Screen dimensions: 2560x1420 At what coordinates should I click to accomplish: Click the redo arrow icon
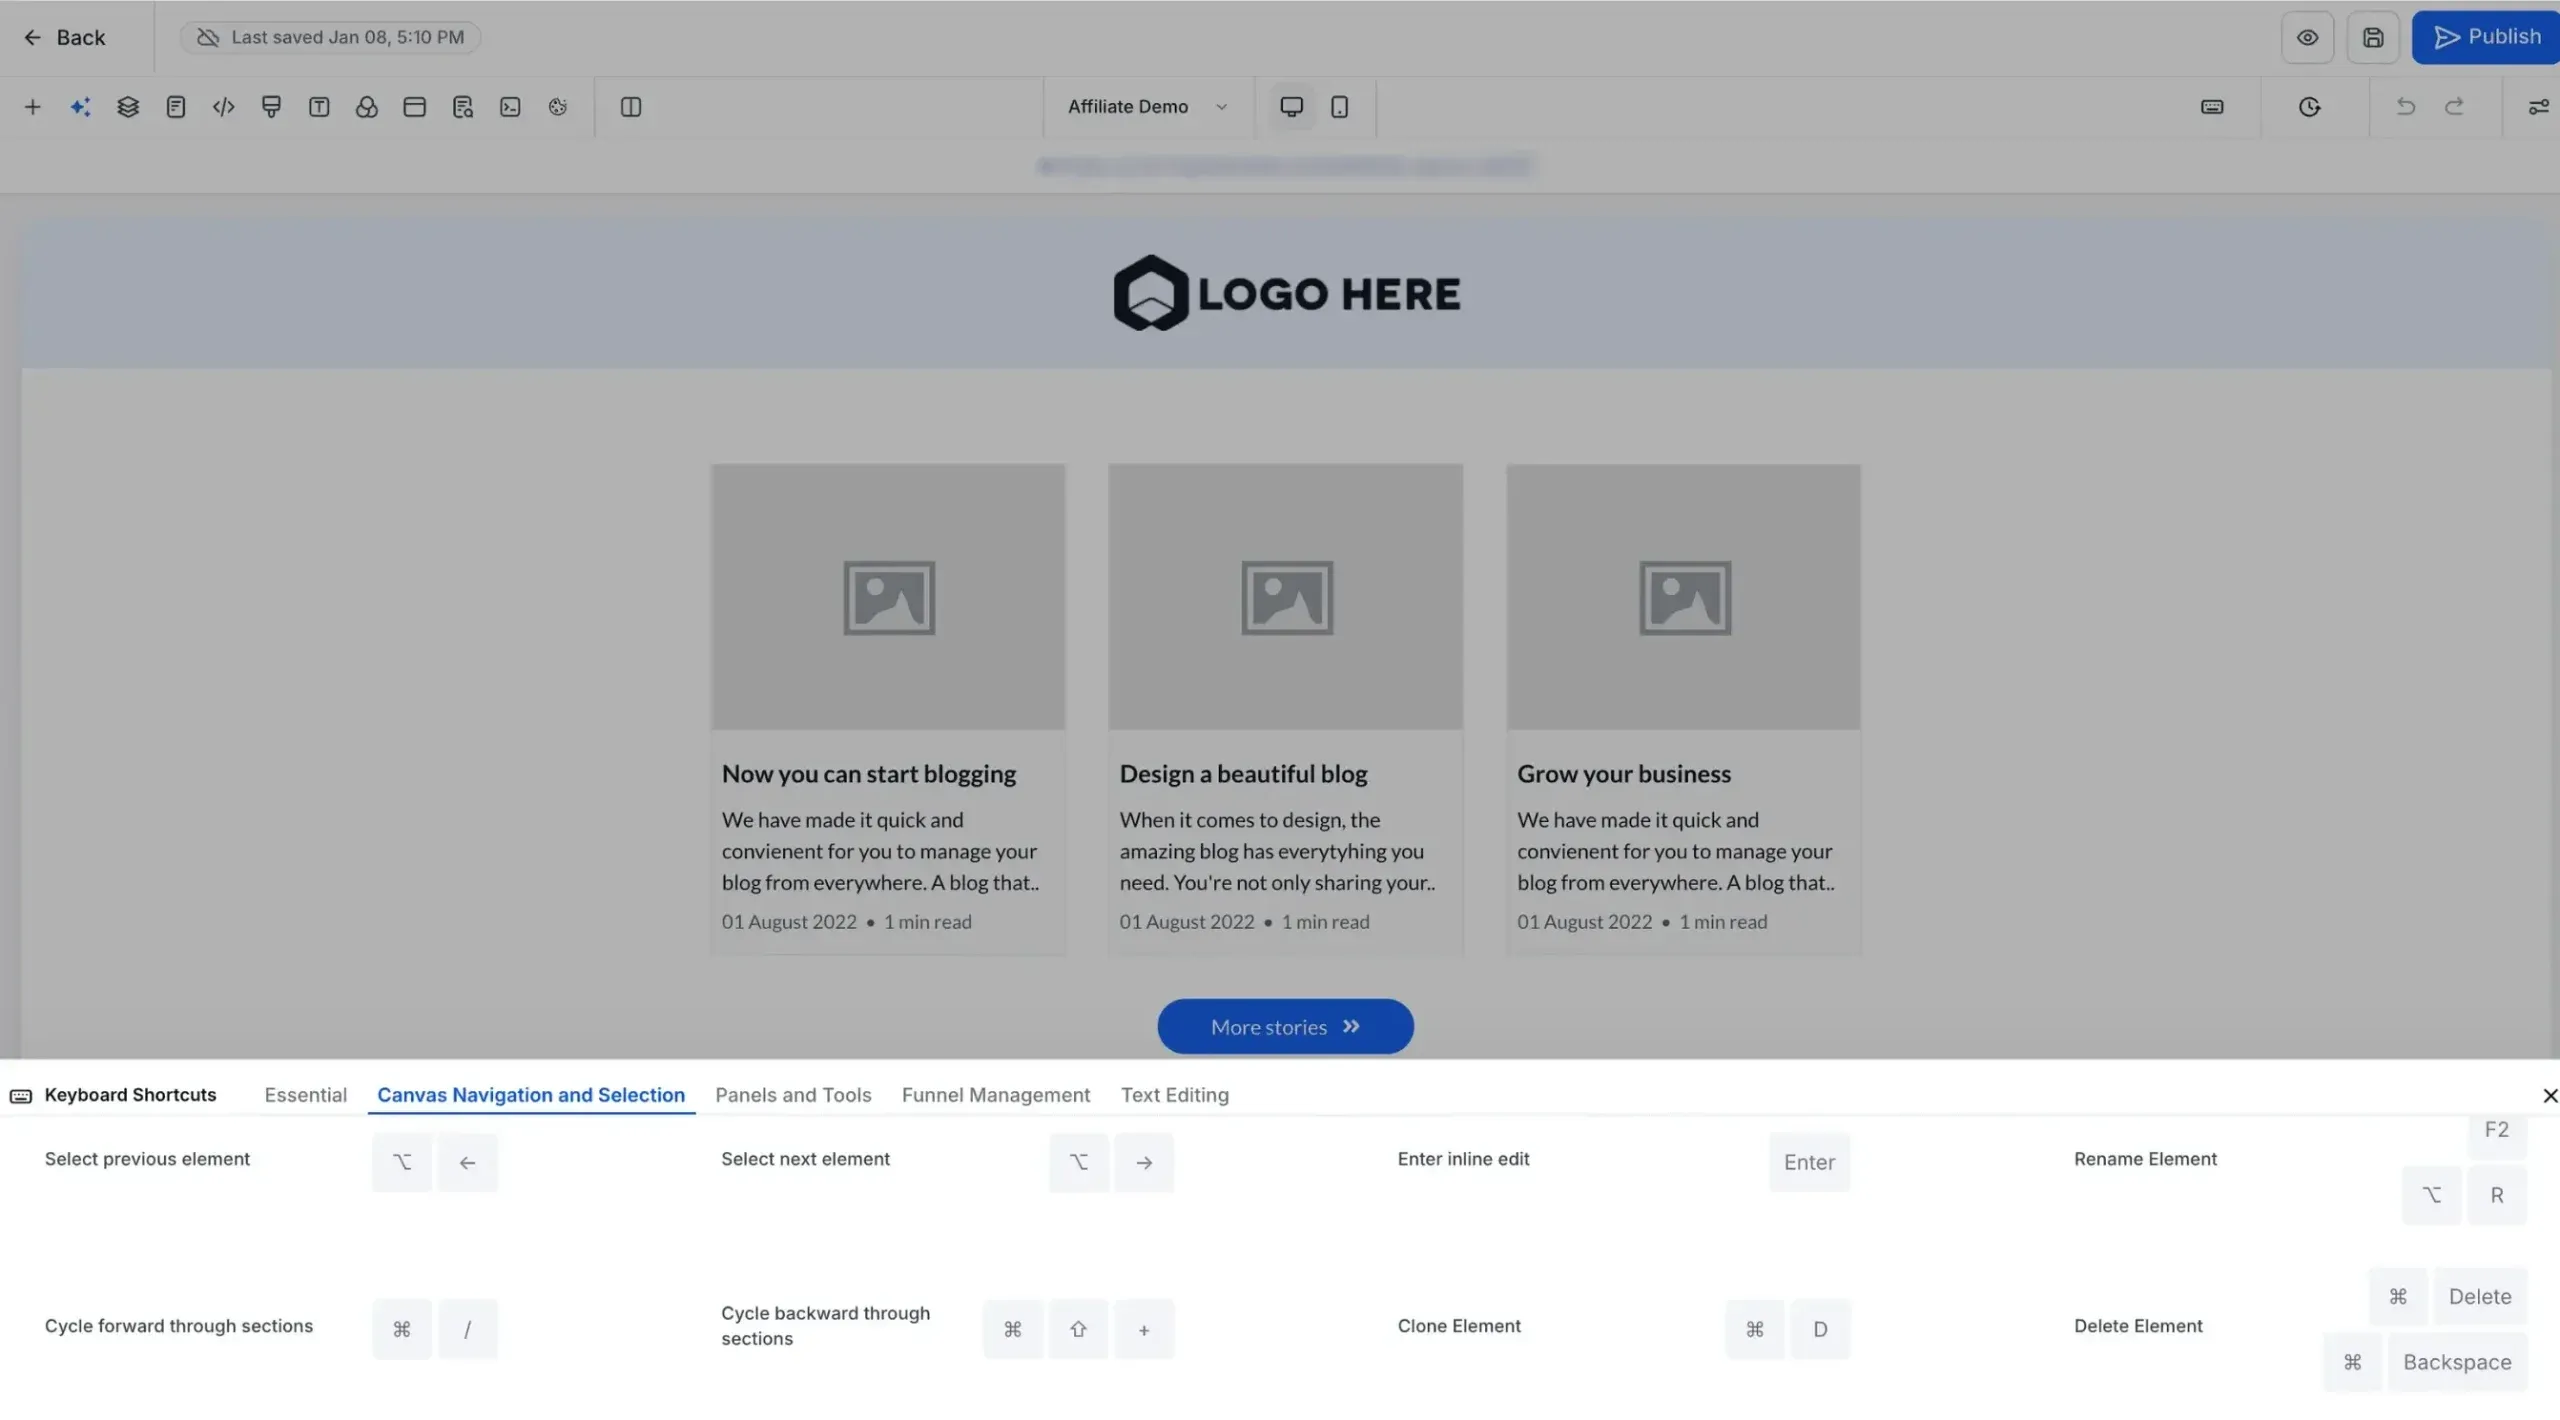point(2455,106)
